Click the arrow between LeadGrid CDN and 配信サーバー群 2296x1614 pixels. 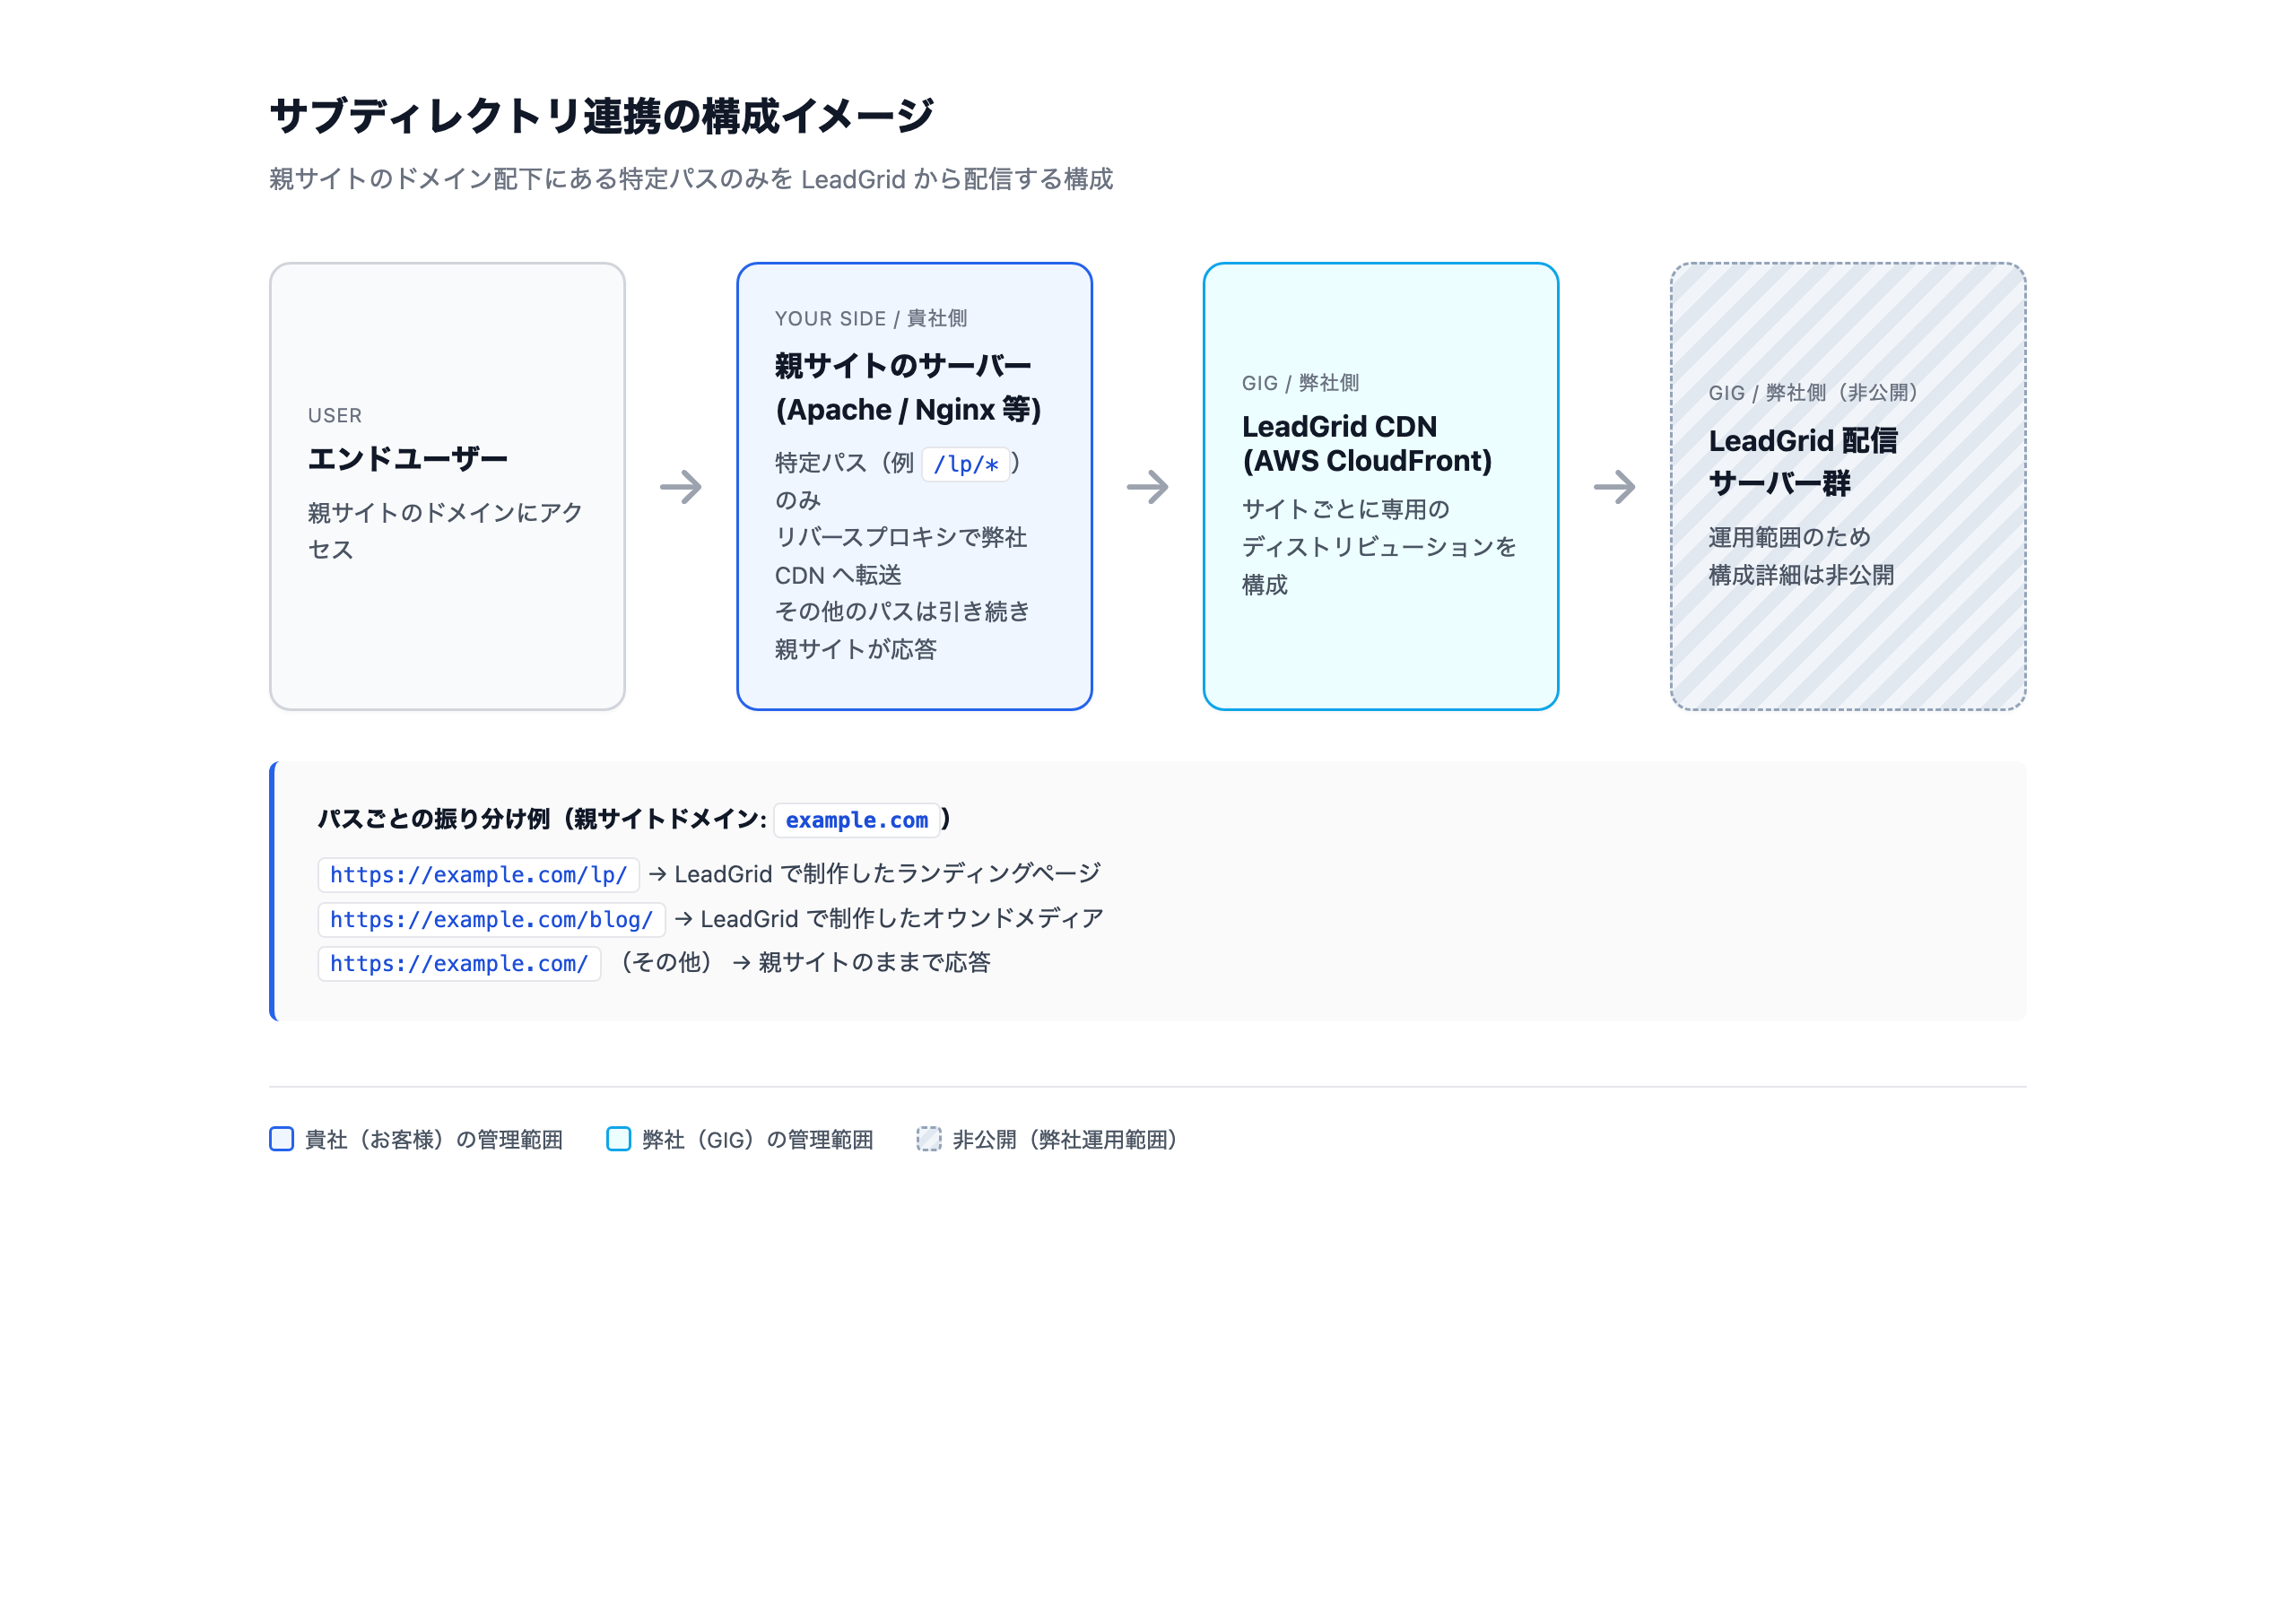coord(1615,487)
